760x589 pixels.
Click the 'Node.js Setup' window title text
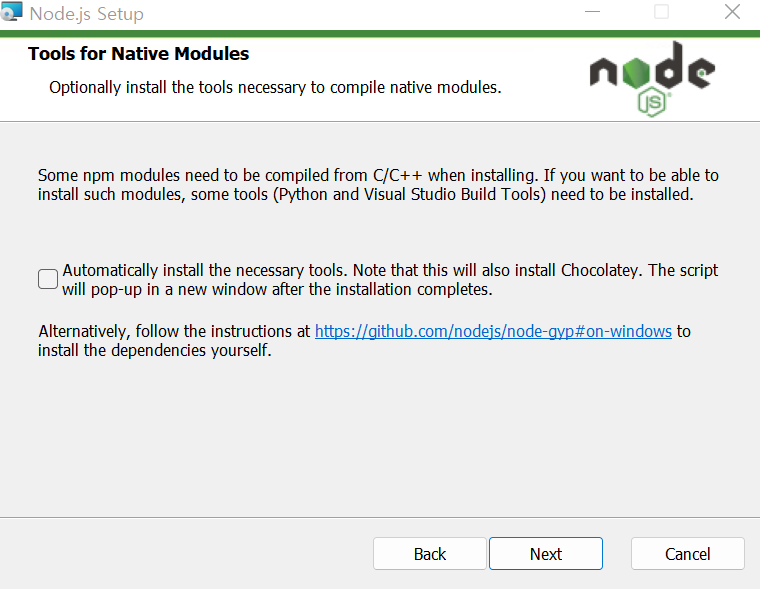[x=87, y=14]
